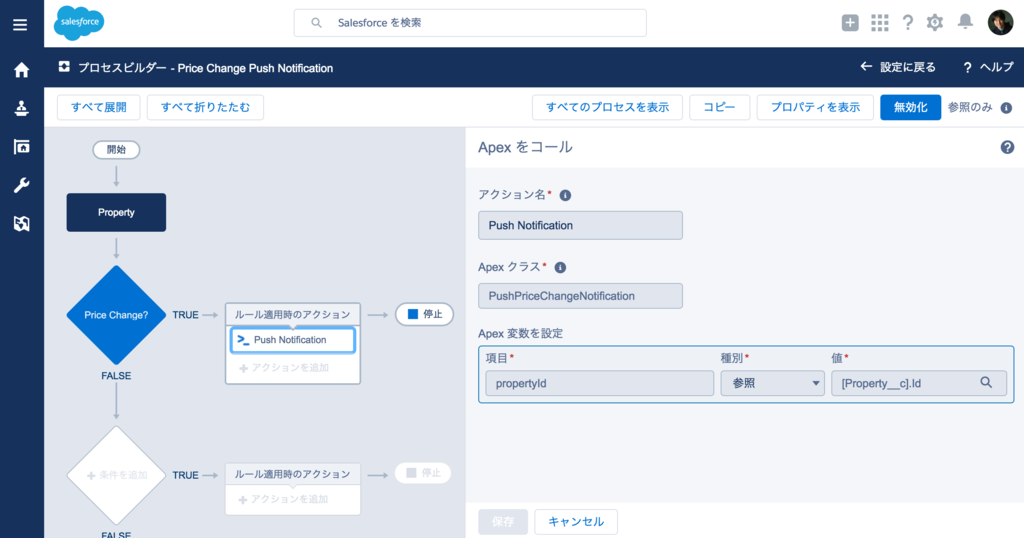Click 参照のみ label
This screenshot has width=1024, height=538.
click(970, 108)
